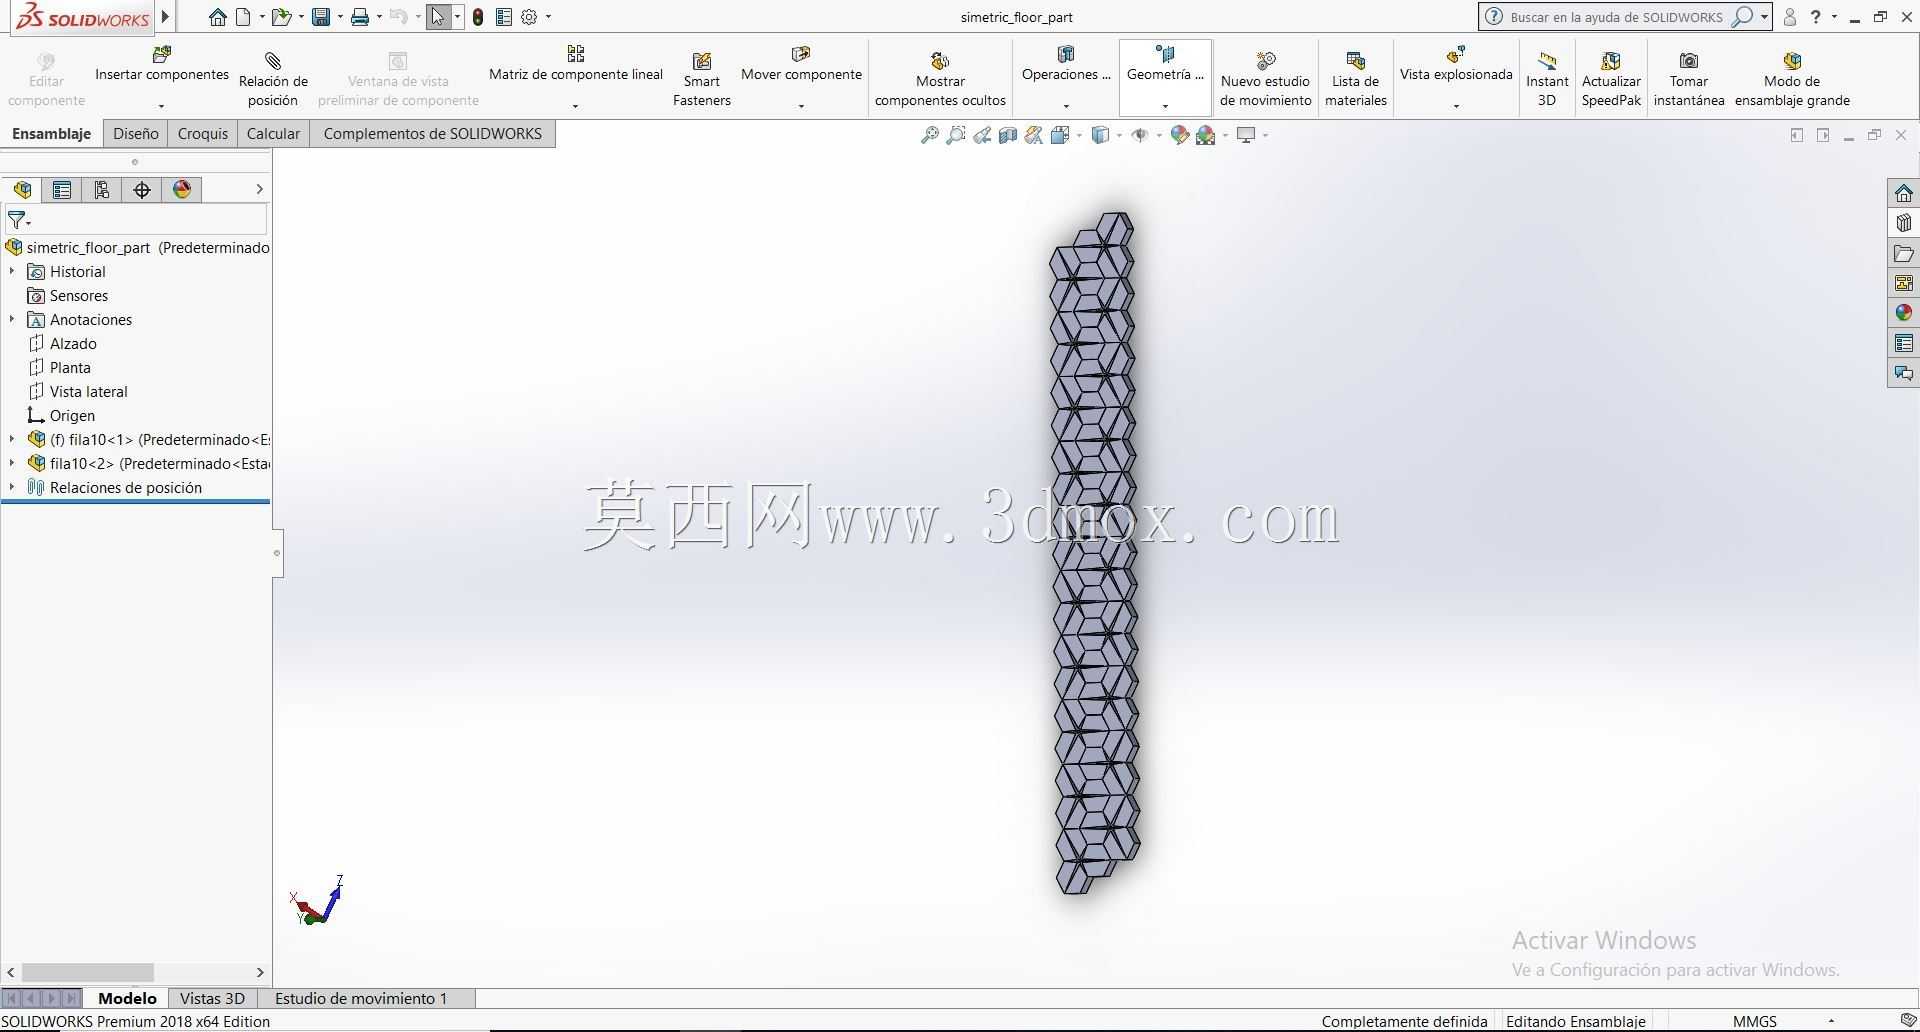
Task: Print the document with the printer icon
Action: (360, 17)
